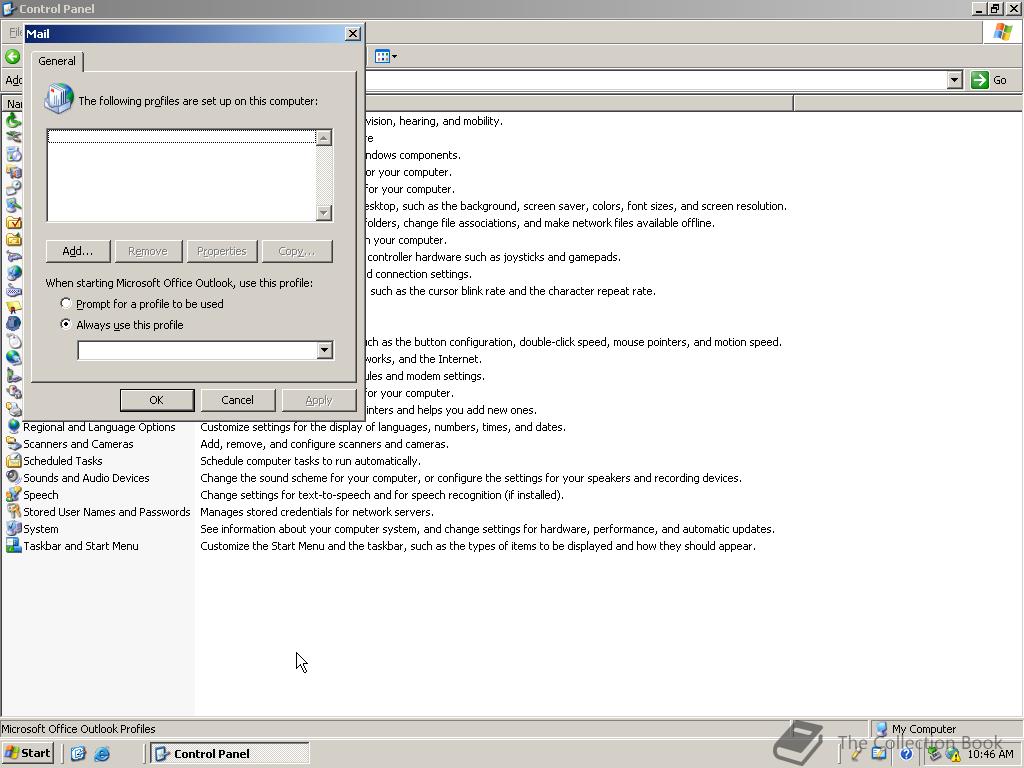Click the Remove button in Mail dialog

[x=148, y=251]
